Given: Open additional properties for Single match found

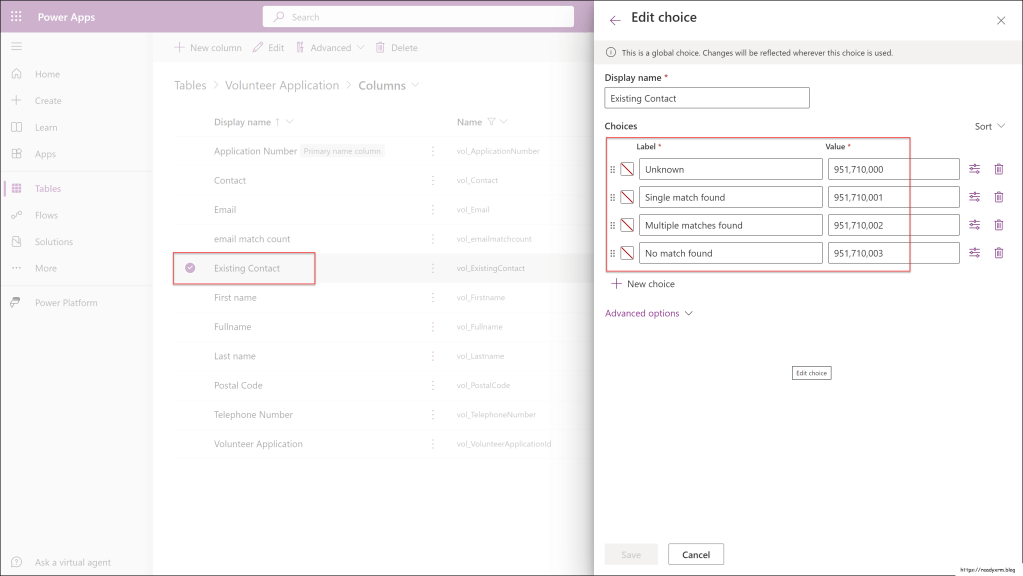Looking at the screenshot, I should tap(974, 197).
